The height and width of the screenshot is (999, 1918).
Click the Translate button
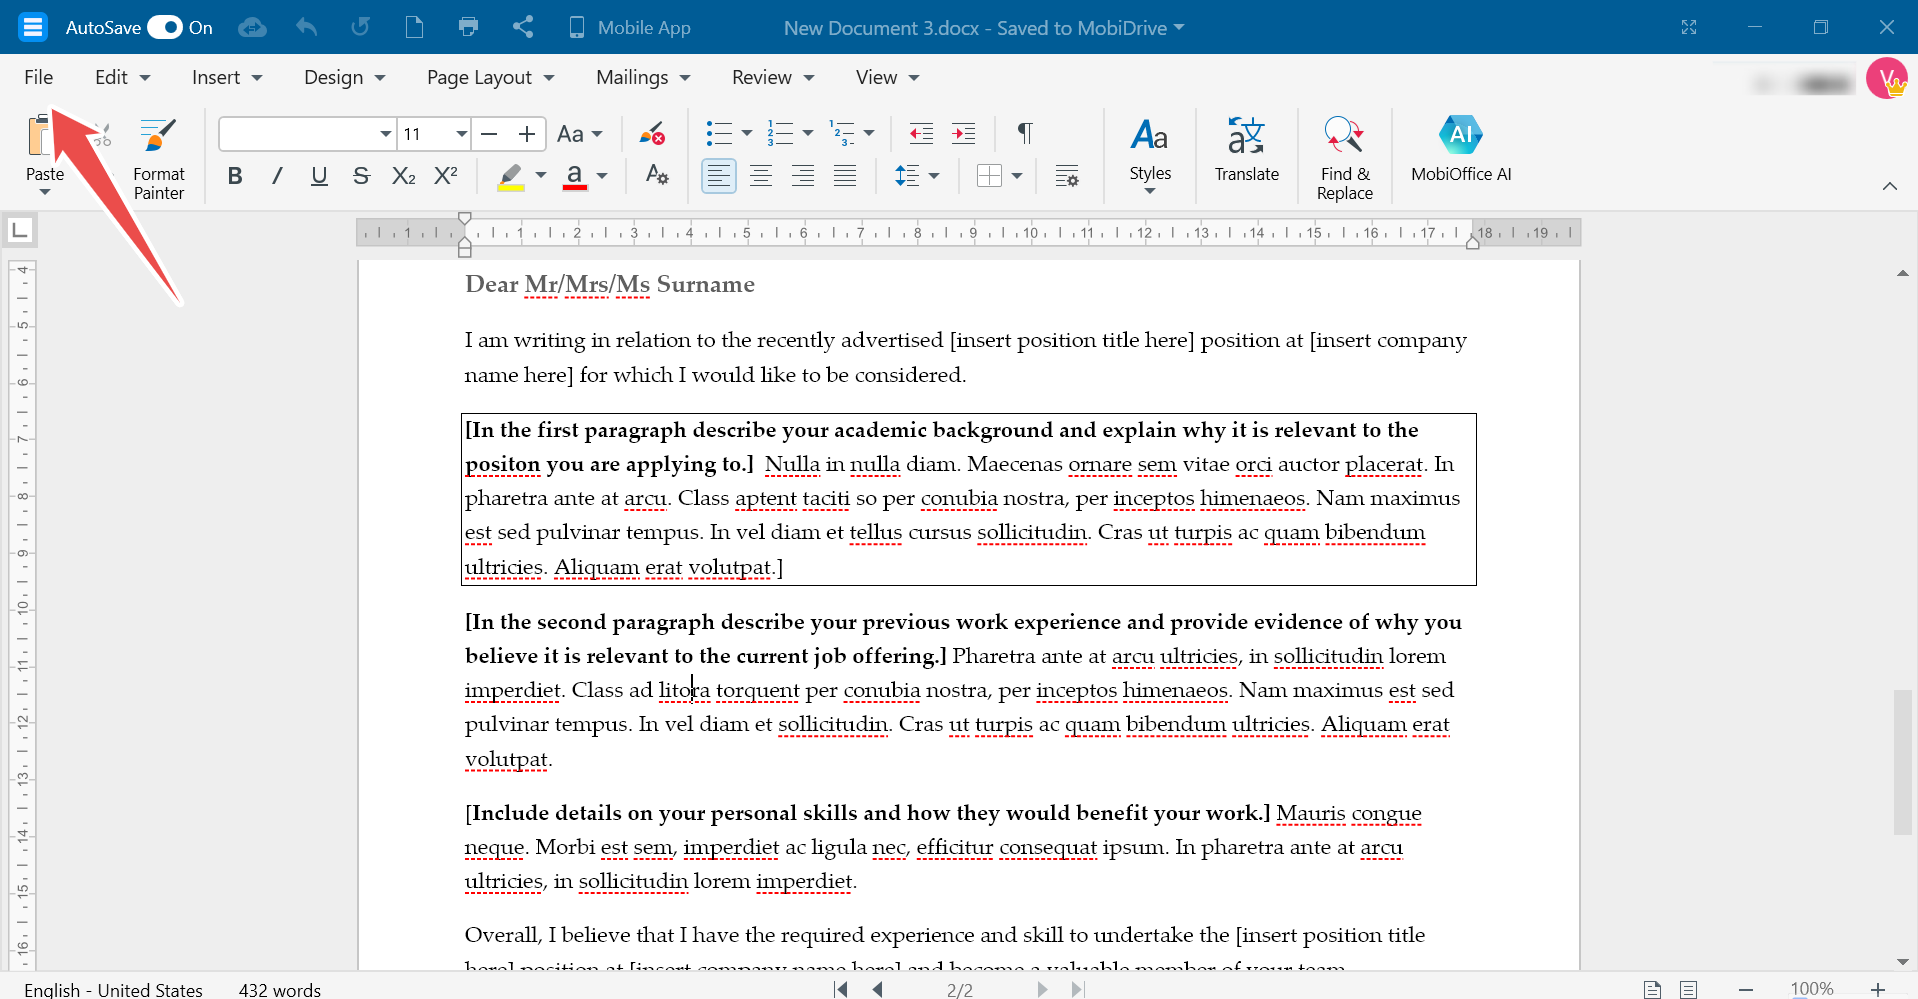(1247, 150)
